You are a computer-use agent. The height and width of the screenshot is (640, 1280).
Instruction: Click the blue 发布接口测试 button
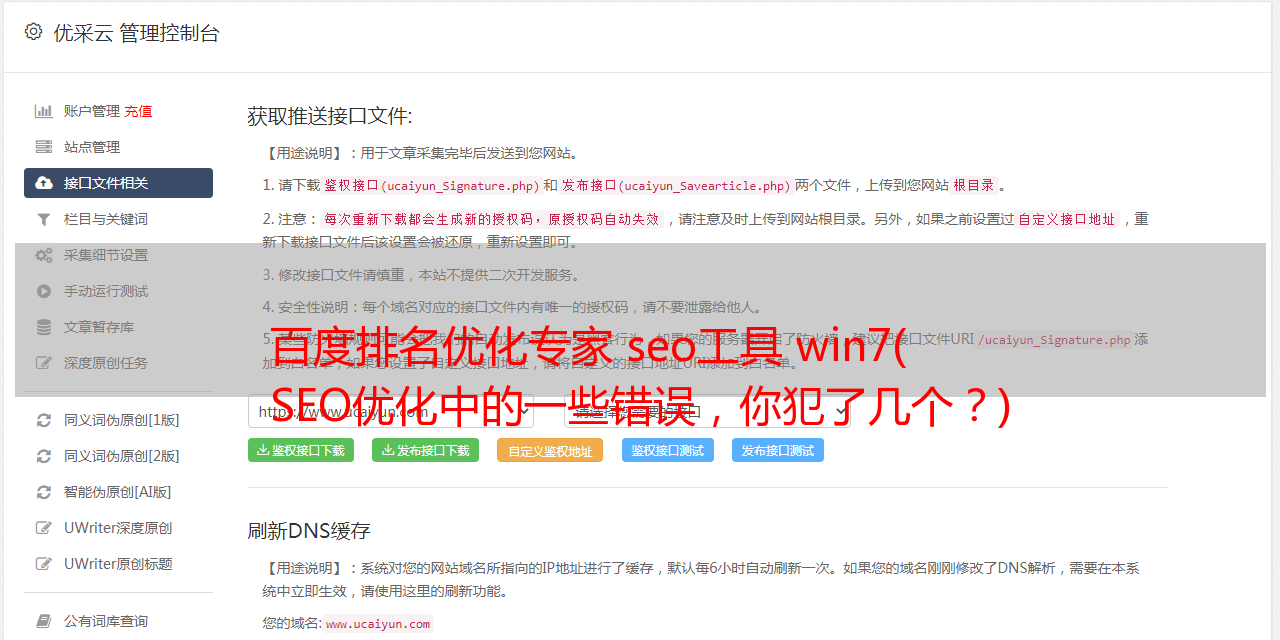click(778, 450)
